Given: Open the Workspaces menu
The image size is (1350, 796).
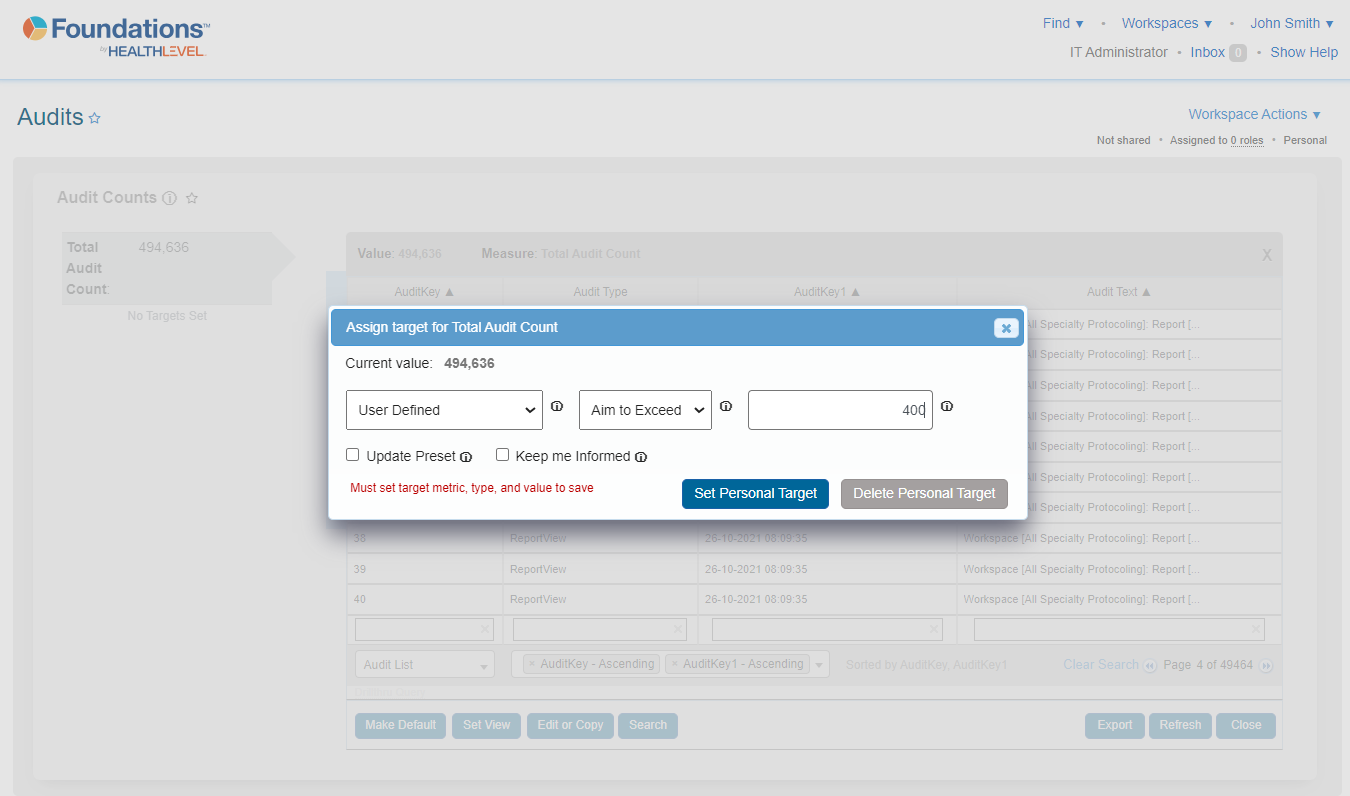Looking at the screenshot, I should 1166,23.
